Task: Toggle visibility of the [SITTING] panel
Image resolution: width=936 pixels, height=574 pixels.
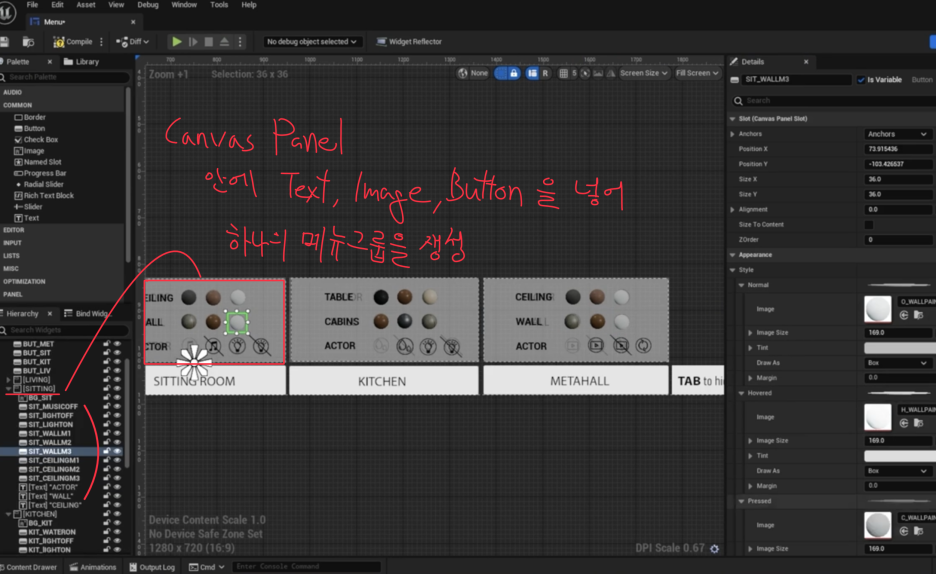Action: 117,389
